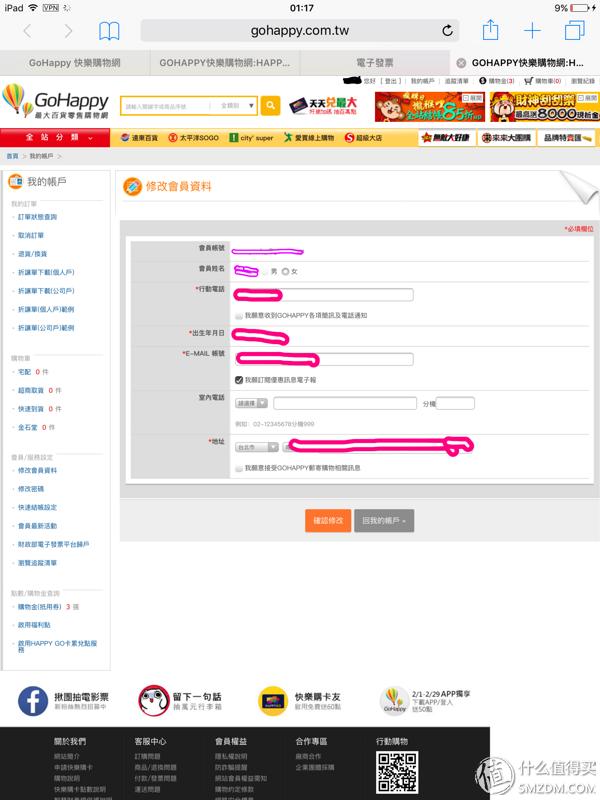This screenshot has width=600, height=800.
Task: Check 我願意收到GOHAPPY各項簡訊及電話通知 box
Action: 238,315
